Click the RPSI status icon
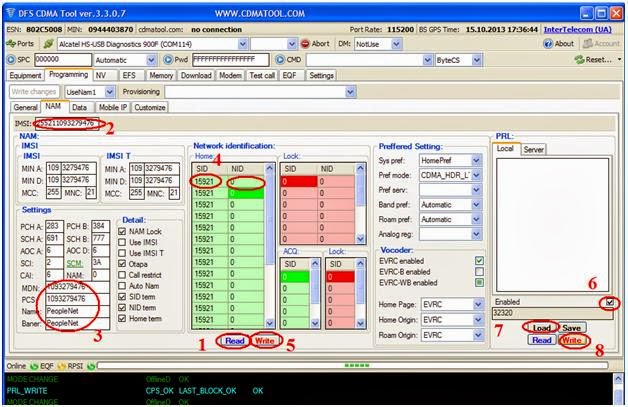 point(91,366)
